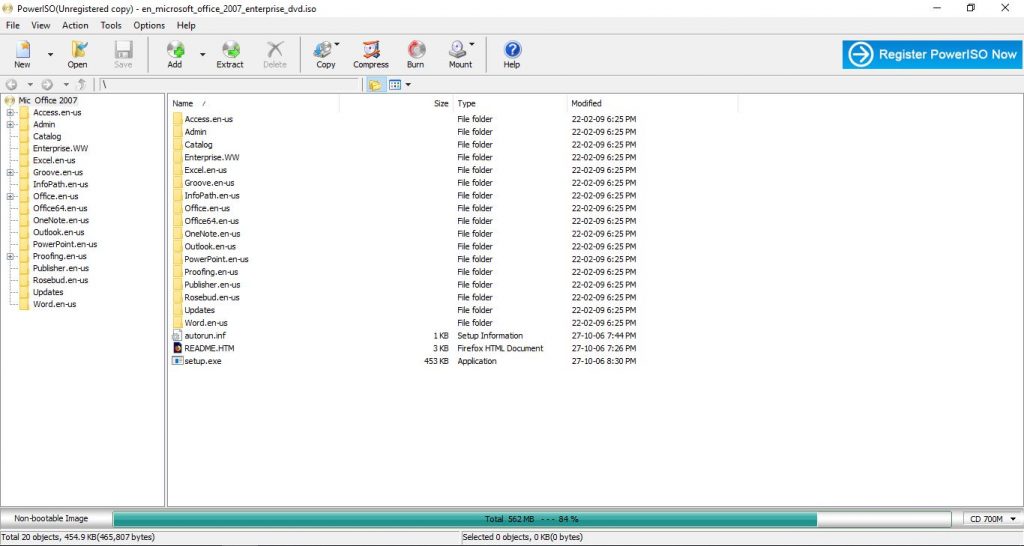The width and height of the screenshot is (1024, 546).
Task: Click the Forward navigation arrow icon
Action: [47, 85]
